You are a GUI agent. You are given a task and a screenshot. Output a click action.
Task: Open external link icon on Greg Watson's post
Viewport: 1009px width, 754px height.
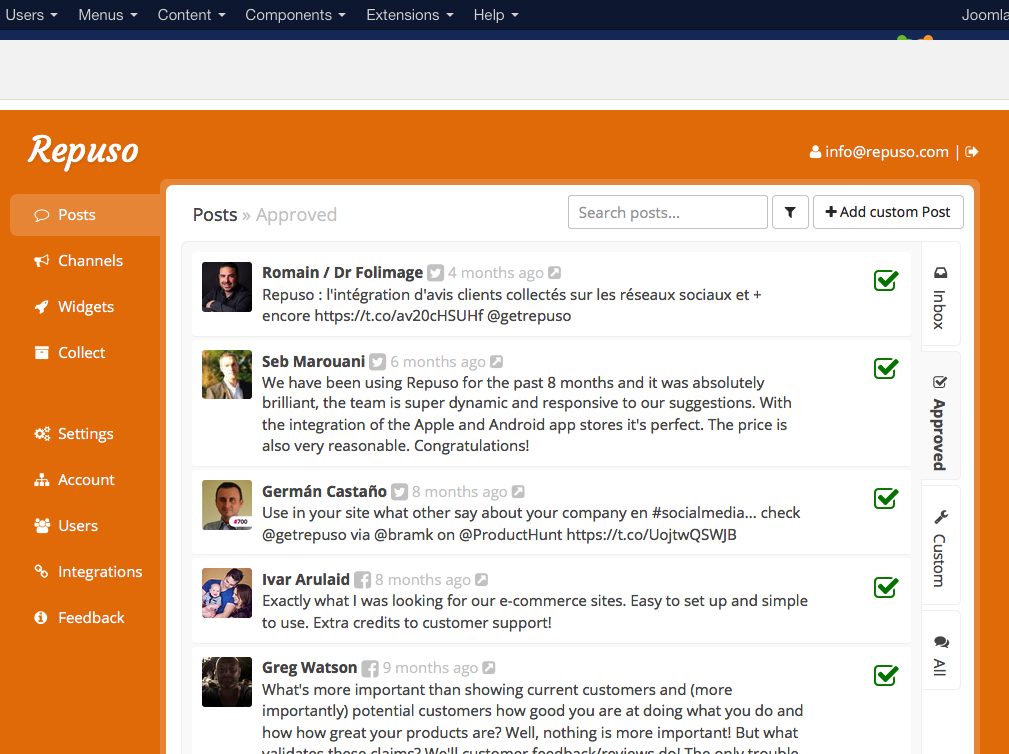489,668
